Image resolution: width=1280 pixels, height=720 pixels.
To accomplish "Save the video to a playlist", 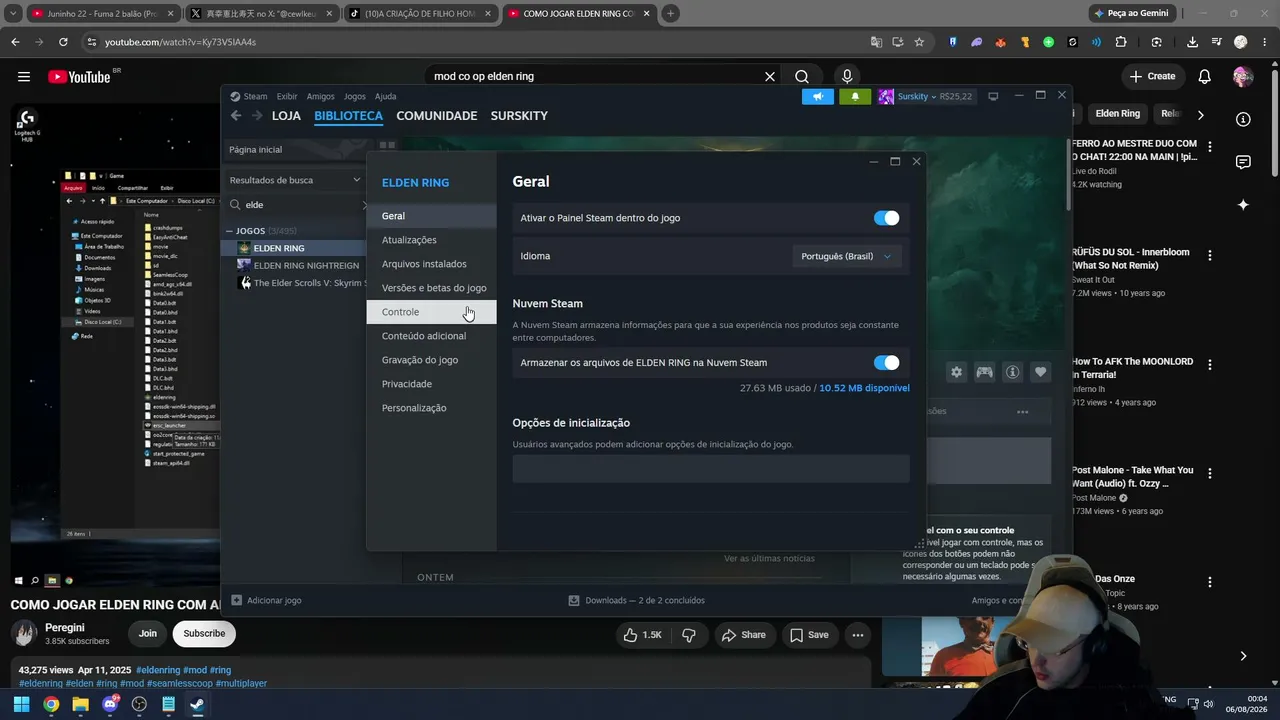I will pos(809,634).
